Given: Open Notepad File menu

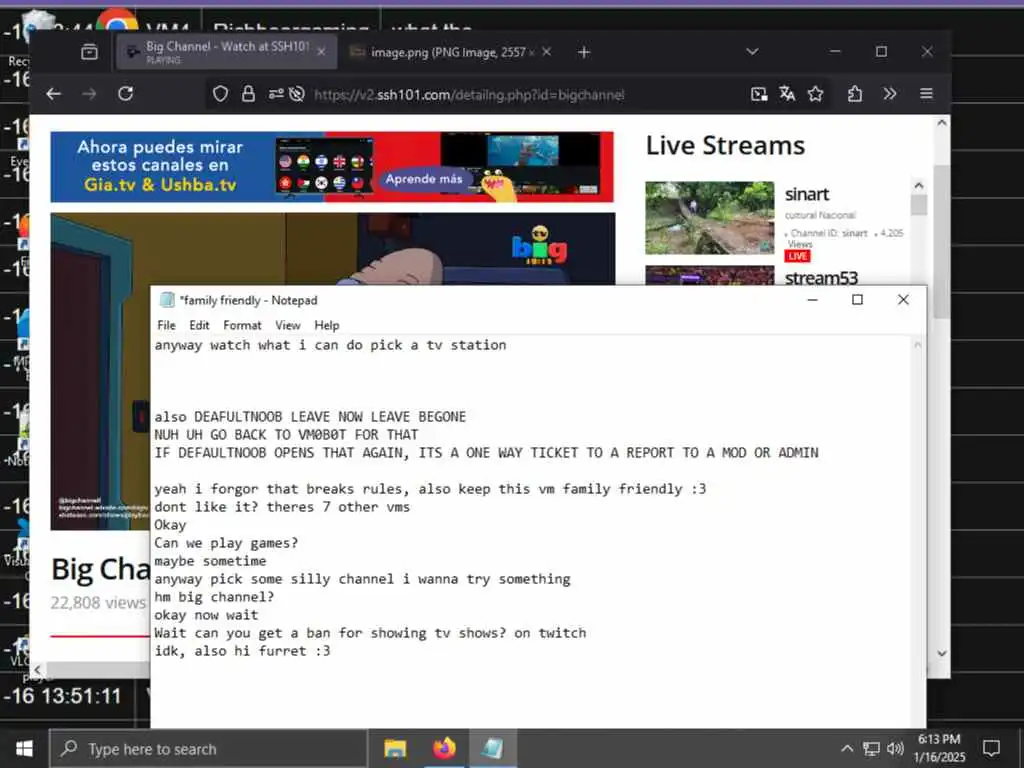Looking at the screenshot, I should pyautogui.click(x=167, y=325).
